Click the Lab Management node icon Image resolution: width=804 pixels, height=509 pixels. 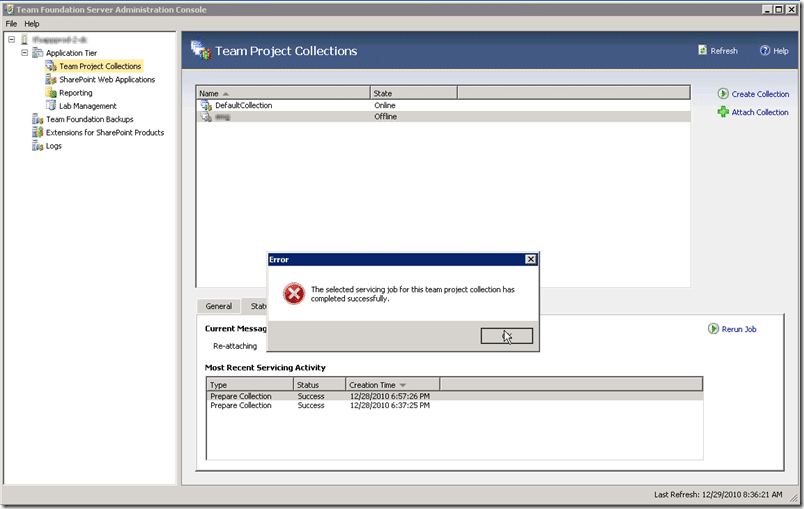point(51,106)
